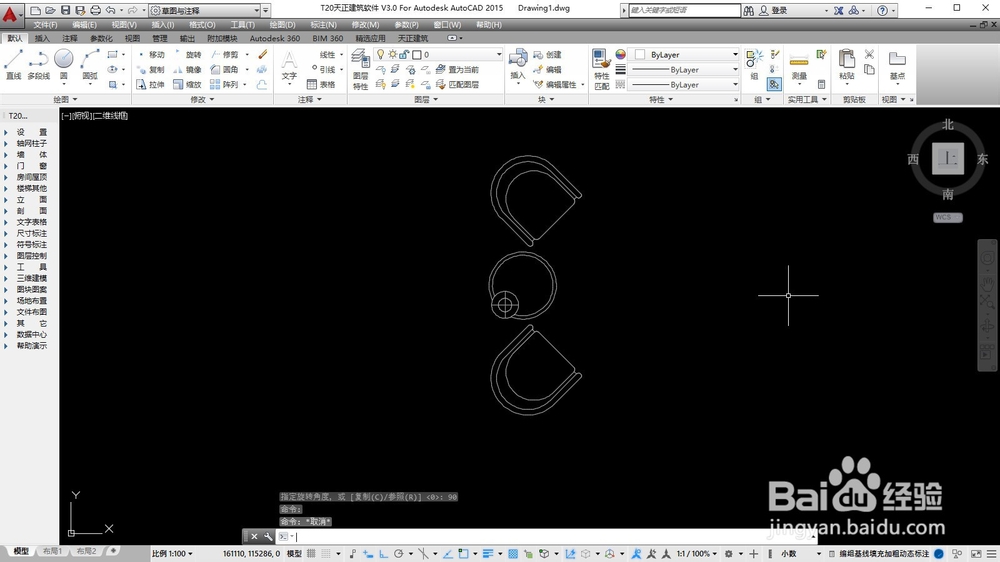Screen dimensions: 1000x562
Task: Toggle grid display in status bar
Action: pyautogui.click(x=326, y=554)
